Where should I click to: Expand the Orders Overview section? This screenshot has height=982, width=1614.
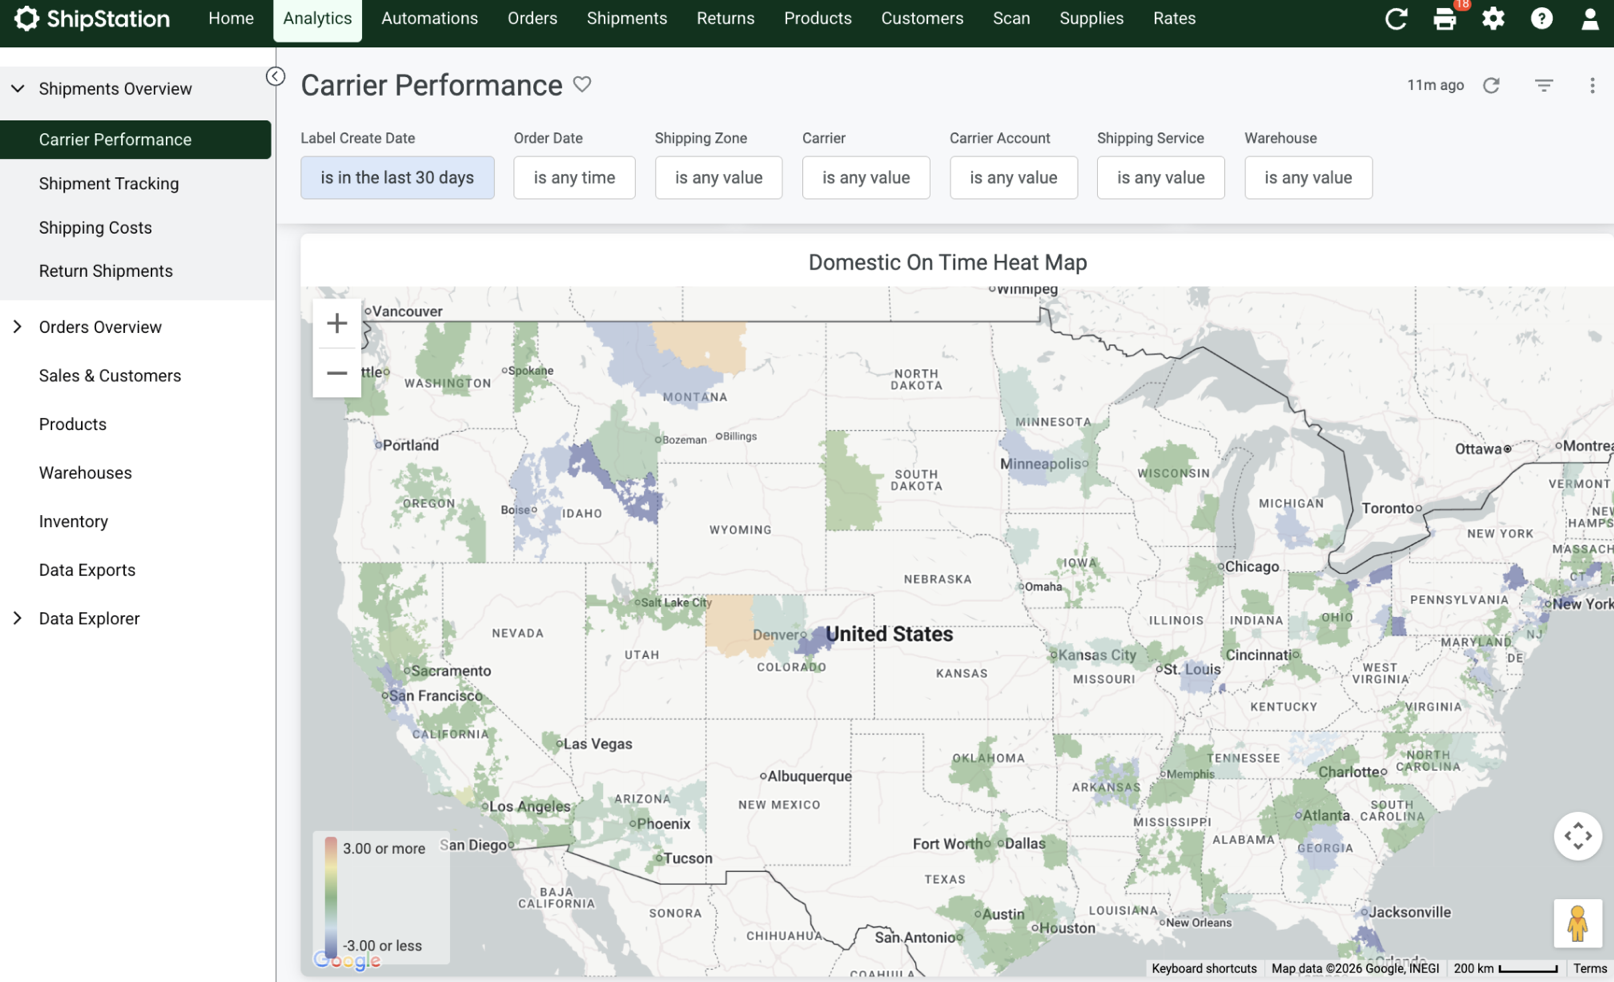click(18, 327)
